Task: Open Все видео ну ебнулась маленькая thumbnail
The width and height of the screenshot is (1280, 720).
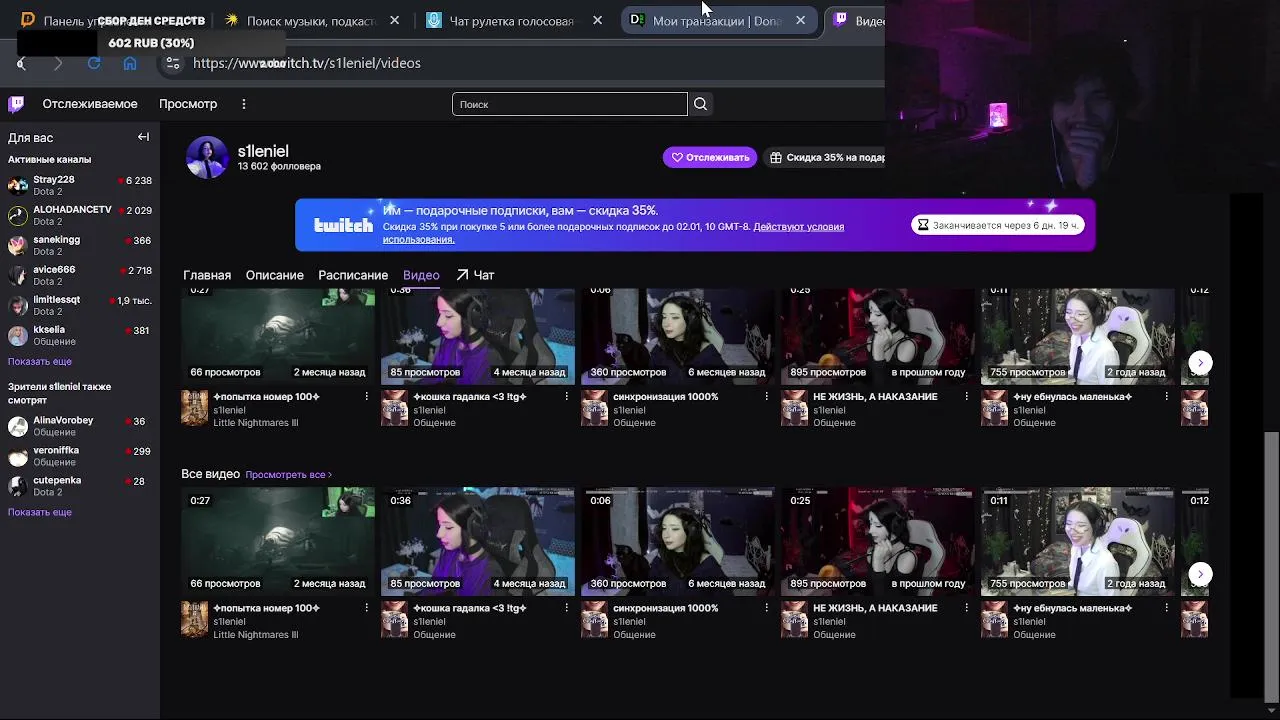Action: (x=1078, y=541)
